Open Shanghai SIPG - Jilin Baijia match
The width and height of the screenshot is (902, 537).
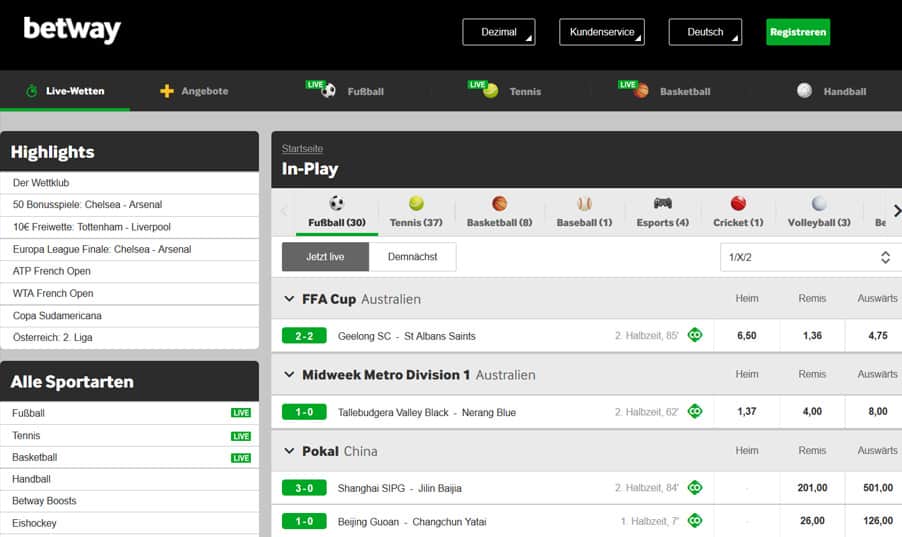399,488
